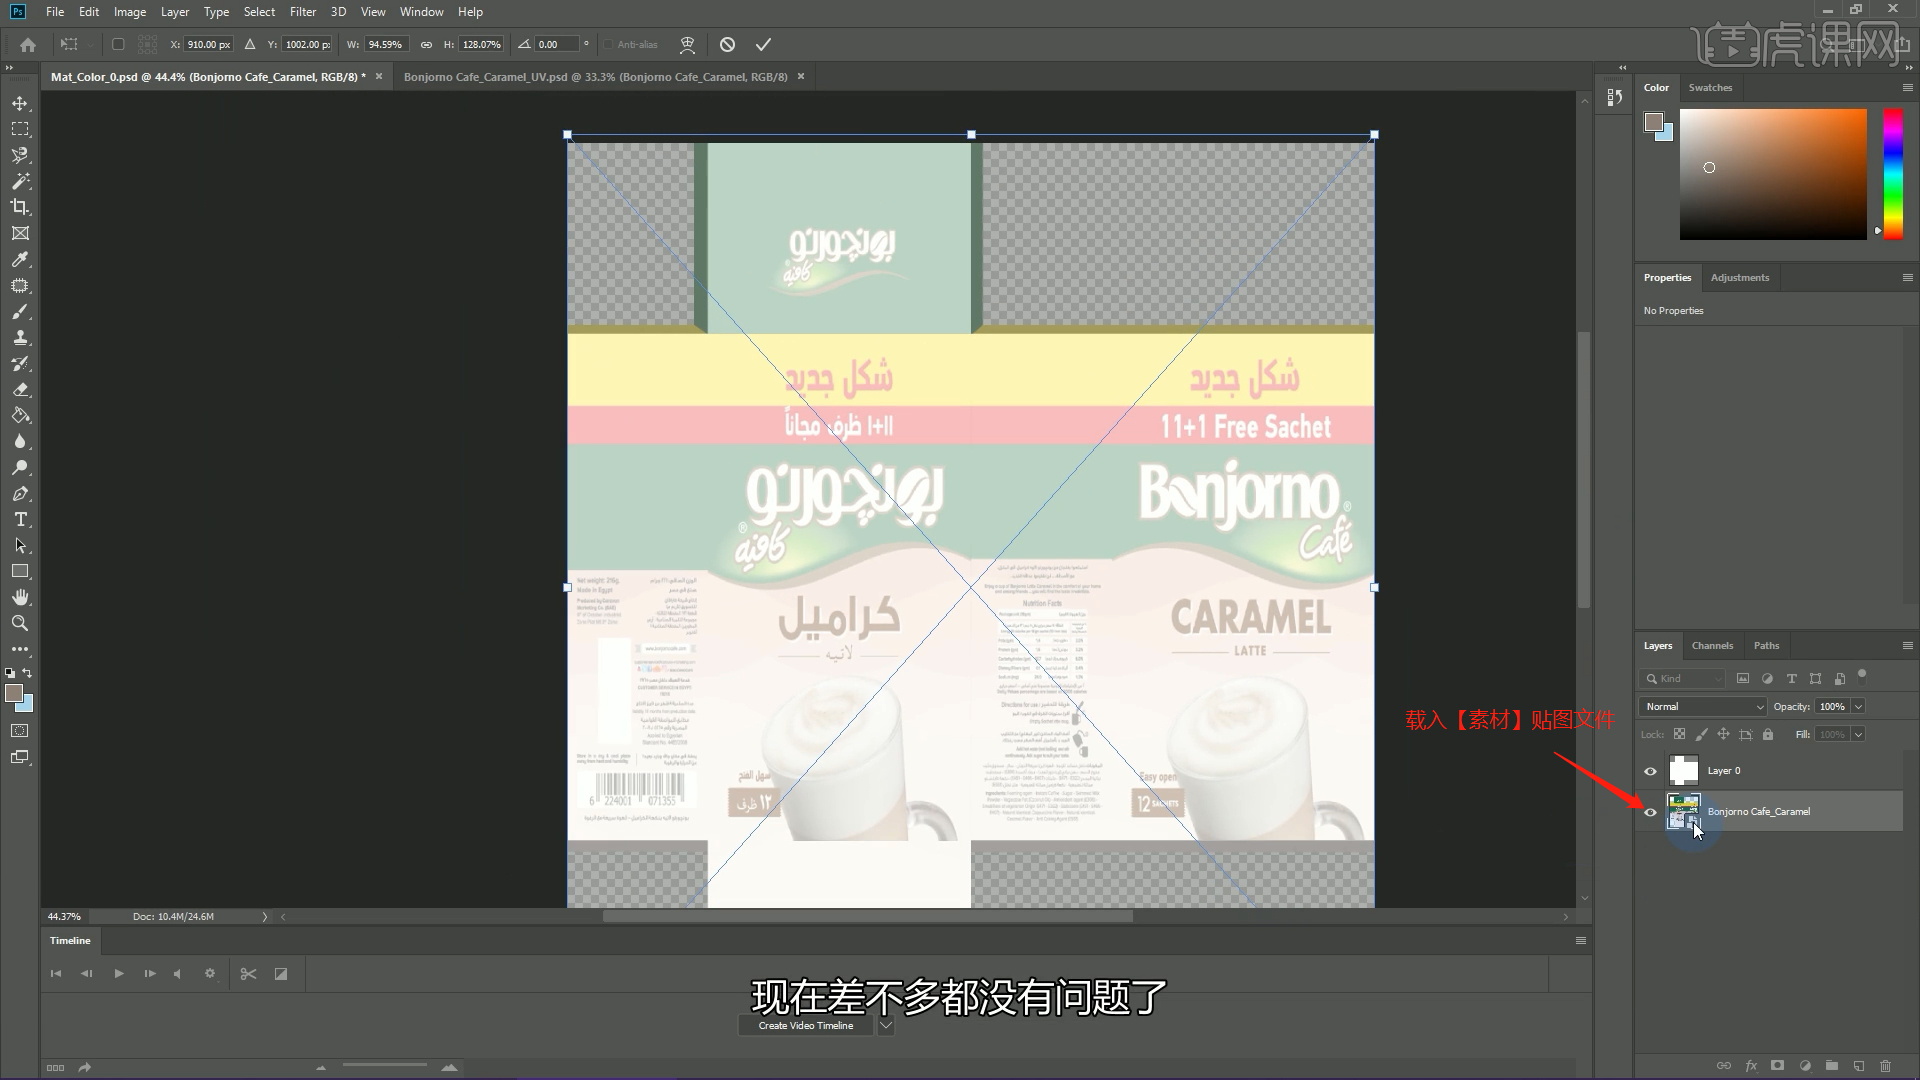Screen dimensions: 1920x1080
Task: Go to first frame in timeline
Action: pyautogui.click(x=56, y=974)
